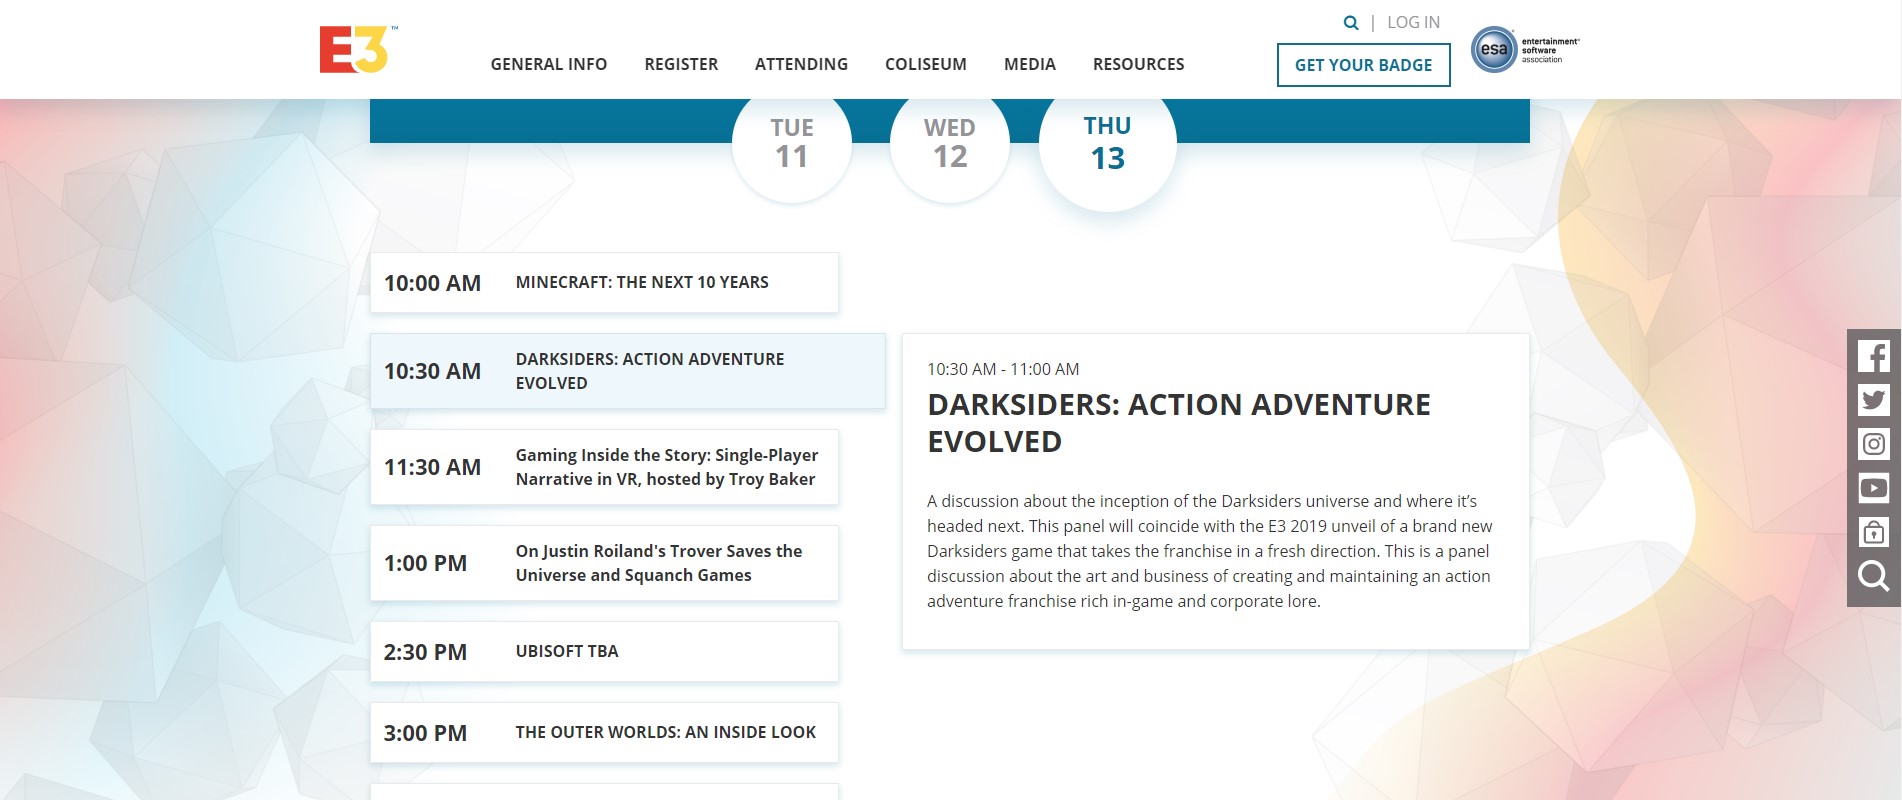Viewport: 1902px width, 800px height.
Task: Select the Ubisoft TBA session
Action: pyautogui.click(x=604, y=652)
